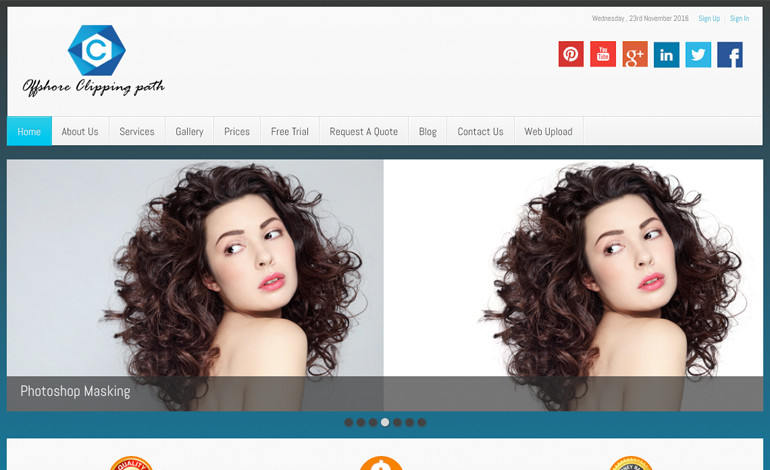
Task: Open the LinkedIn social icon
Action: [x=666, y=54]
